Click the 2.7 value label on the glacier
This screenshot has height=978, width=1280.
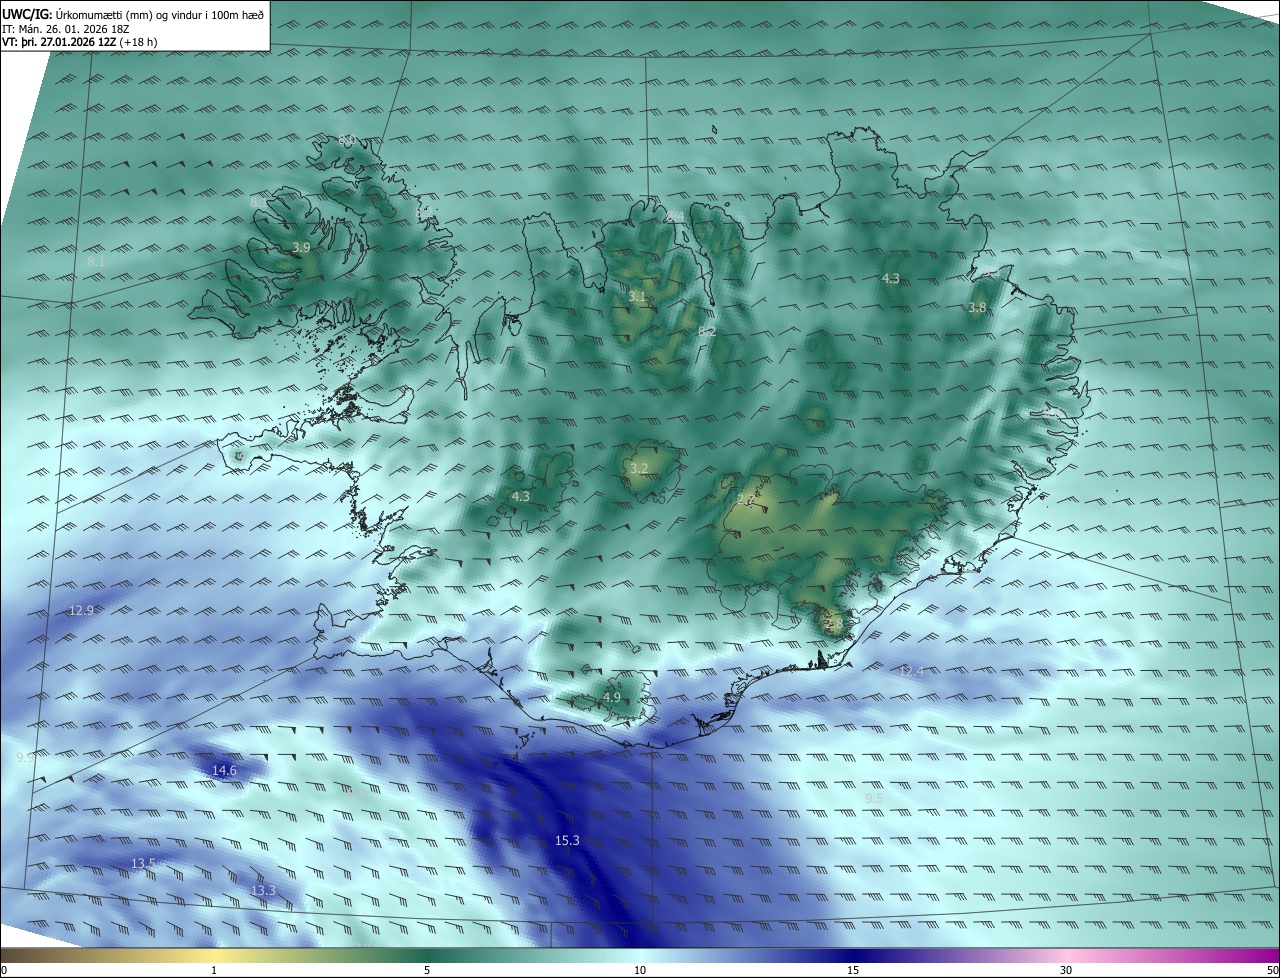[x=744, y=499]
